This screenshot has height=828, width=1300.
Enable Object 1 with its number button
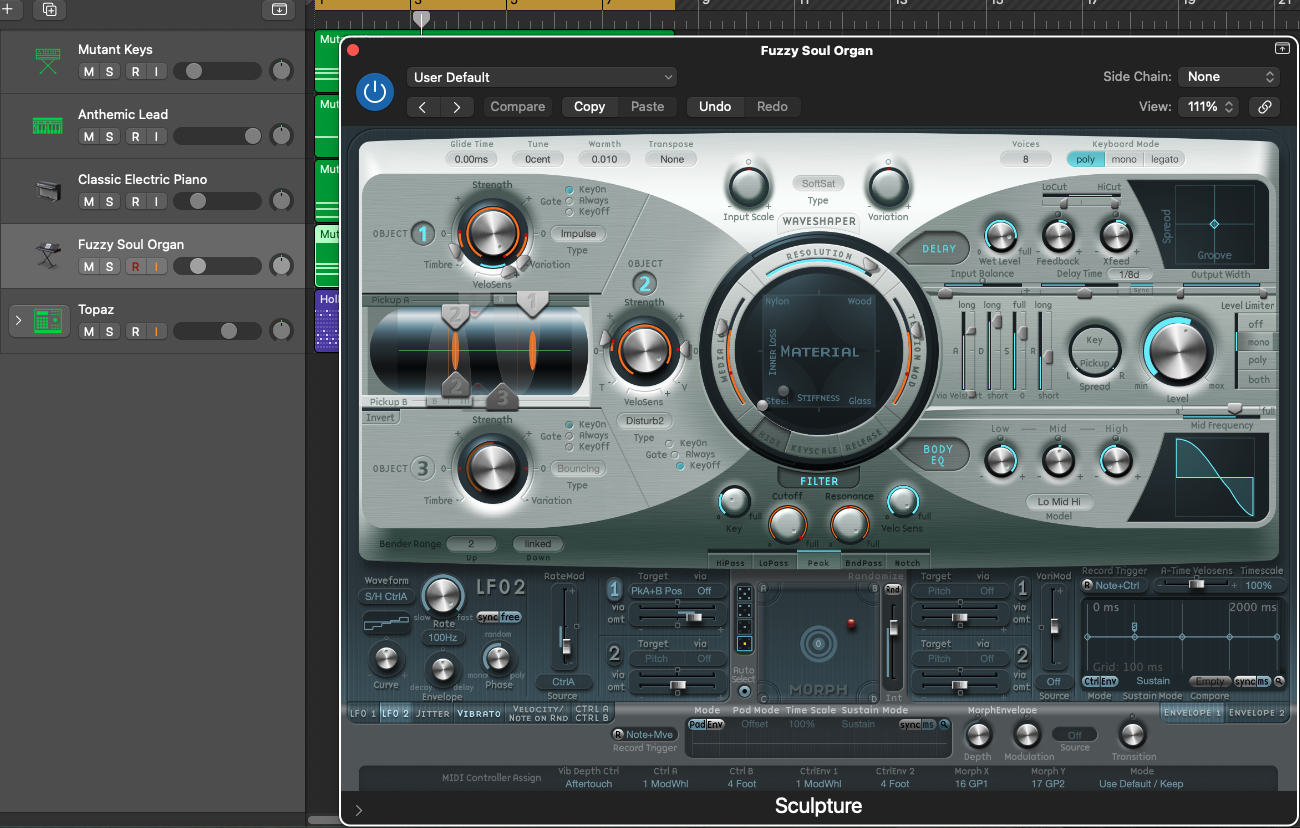pos(423,234)
